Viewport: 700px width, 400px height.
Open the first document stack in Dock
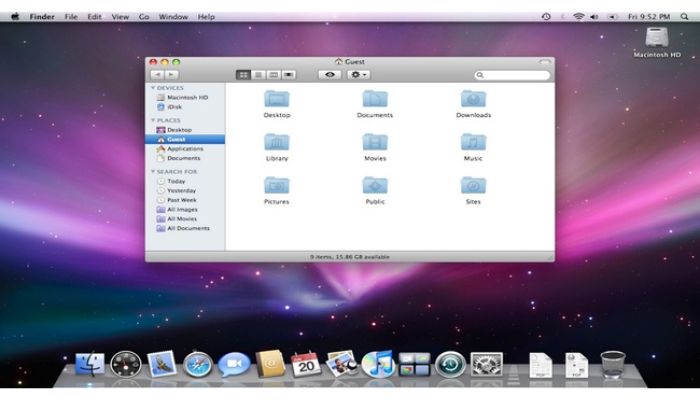click(x=541, y=365)
